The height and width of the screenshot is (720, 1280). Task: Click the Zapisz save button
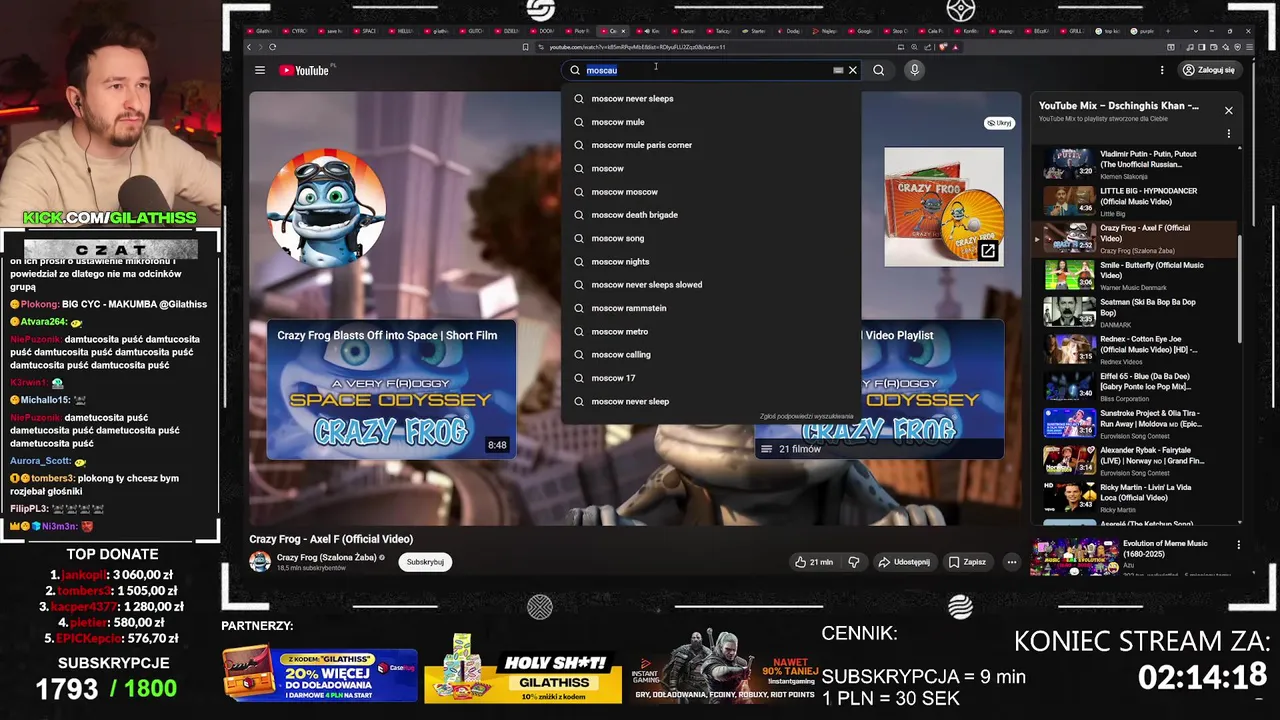pyautogui.click(x=967, y=562)
